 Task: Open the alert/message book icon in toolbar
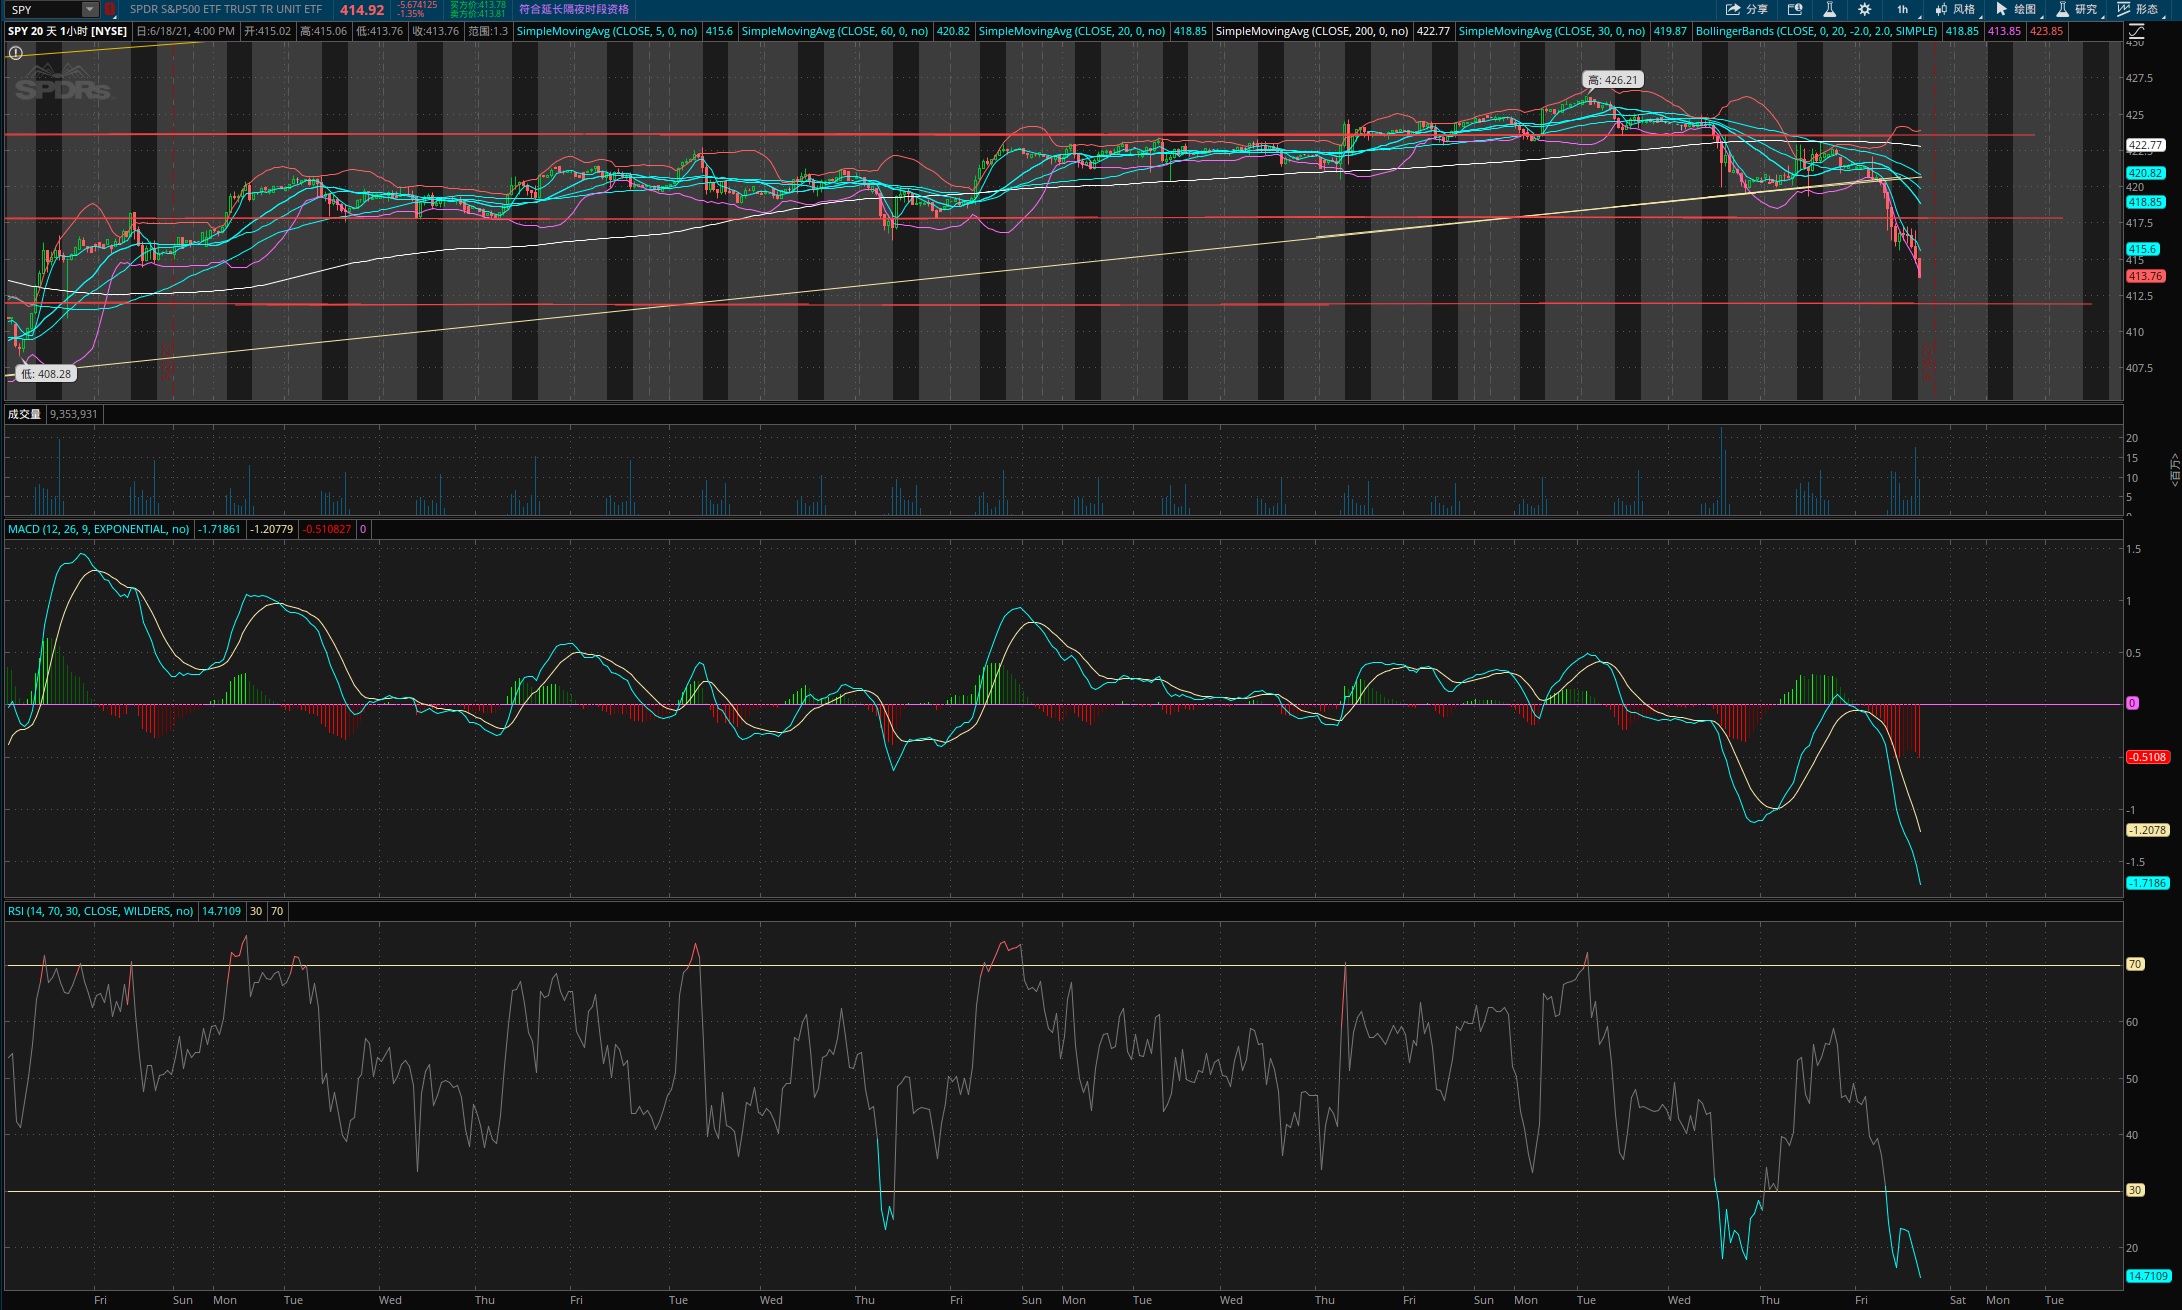click(1795, 10)
